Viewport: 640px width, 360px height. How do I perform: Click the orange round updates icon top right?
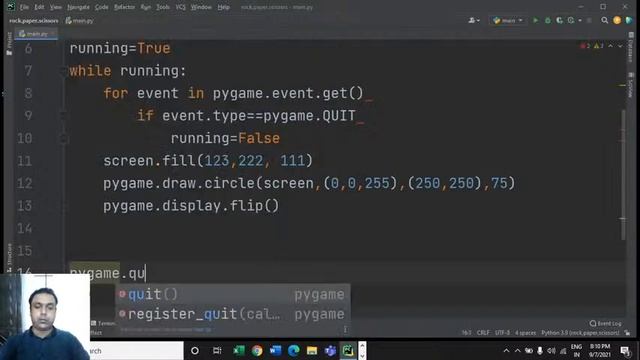coord(617,20)
